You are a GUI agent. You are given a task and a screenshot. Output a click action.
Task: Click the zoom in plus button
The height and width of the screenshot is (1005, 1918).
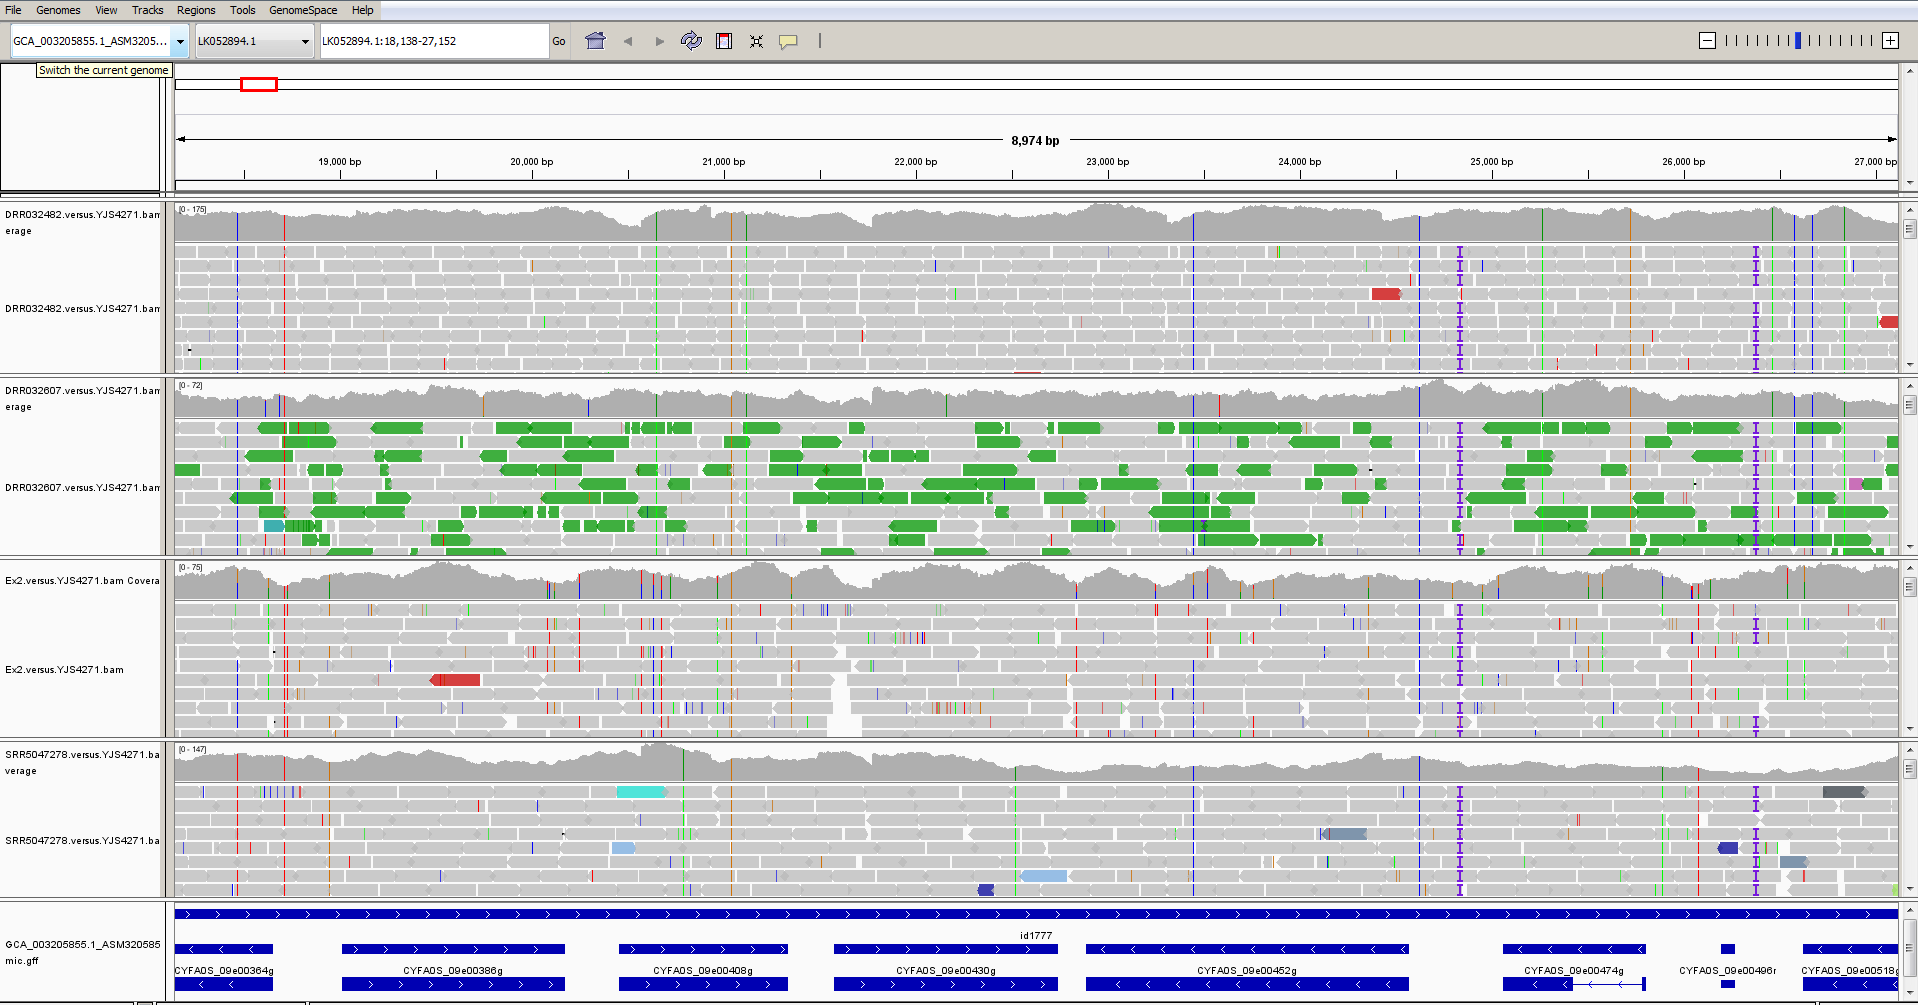click(1890, 41)
